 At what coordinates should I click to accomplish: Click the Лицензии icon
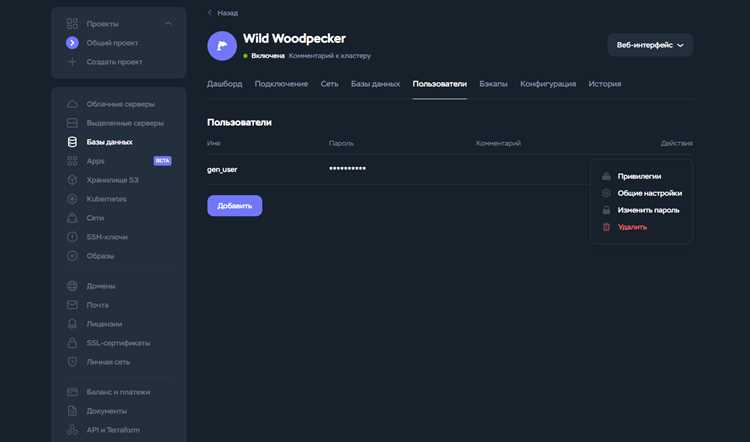pyautogui.click(x=72, y=324)
